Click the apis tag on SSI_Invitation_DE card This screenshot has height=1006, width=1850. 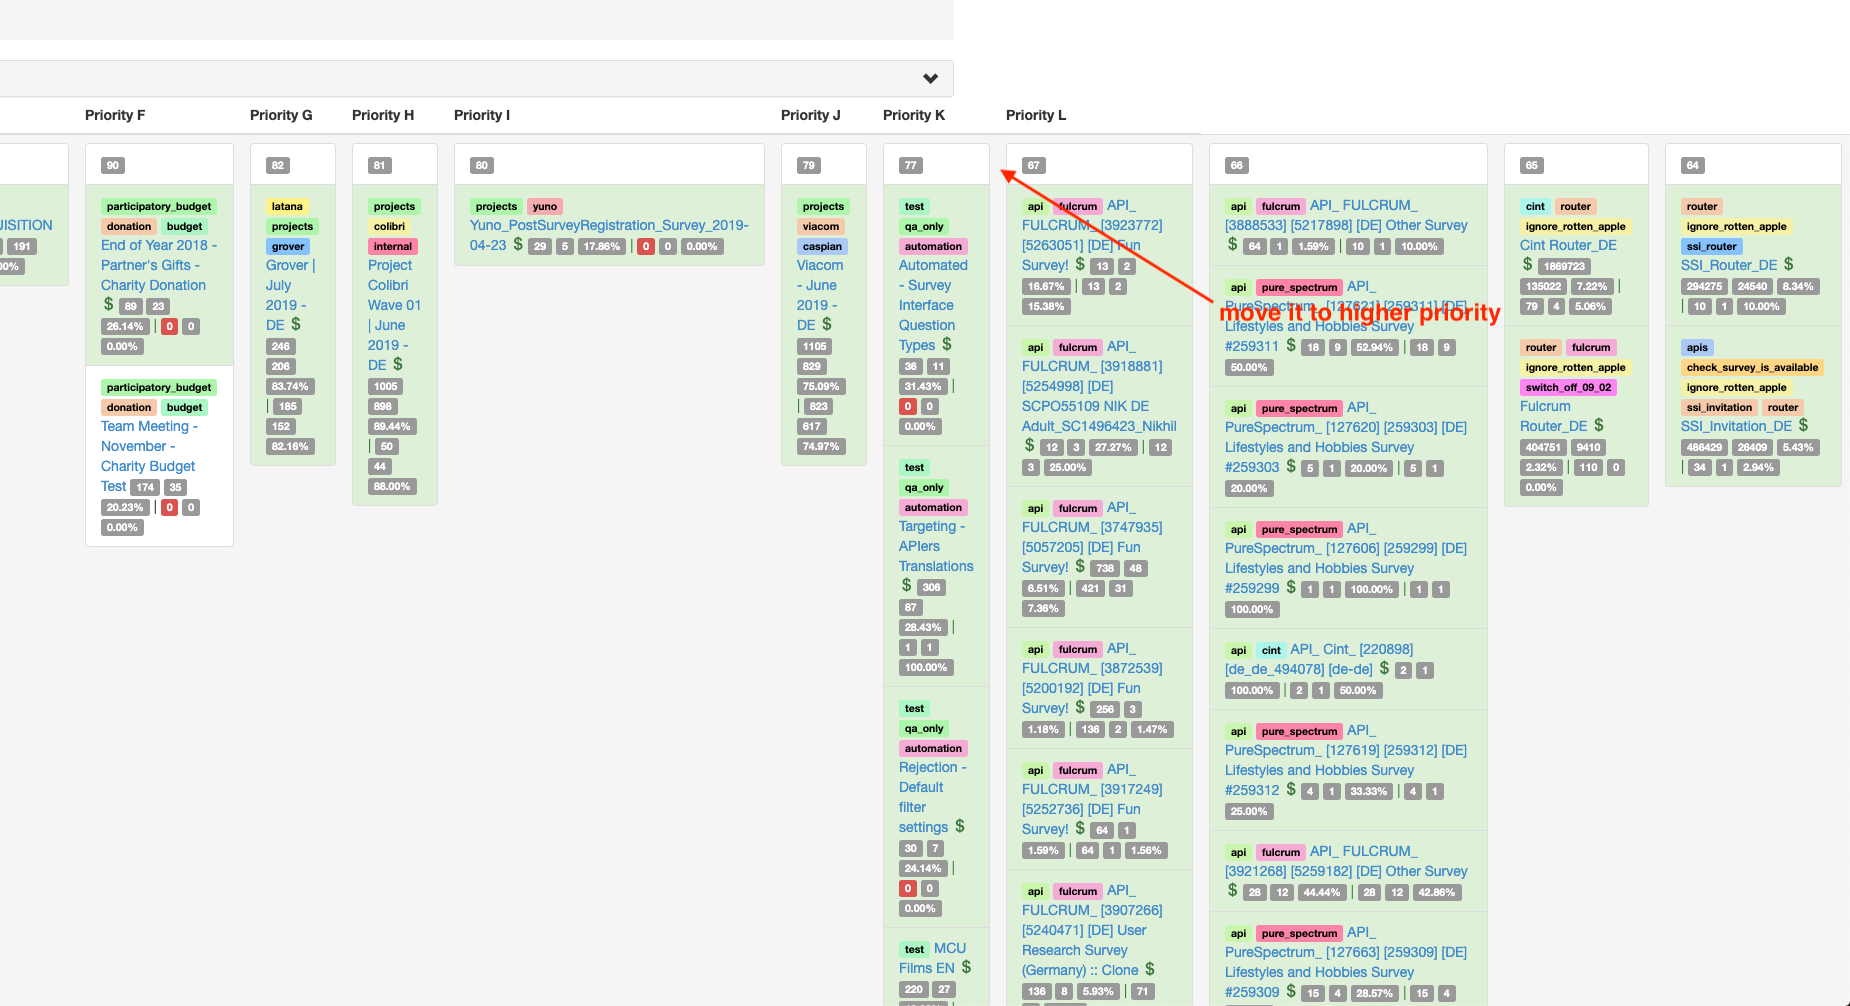pyautogui.click(x=1697, y=347)
